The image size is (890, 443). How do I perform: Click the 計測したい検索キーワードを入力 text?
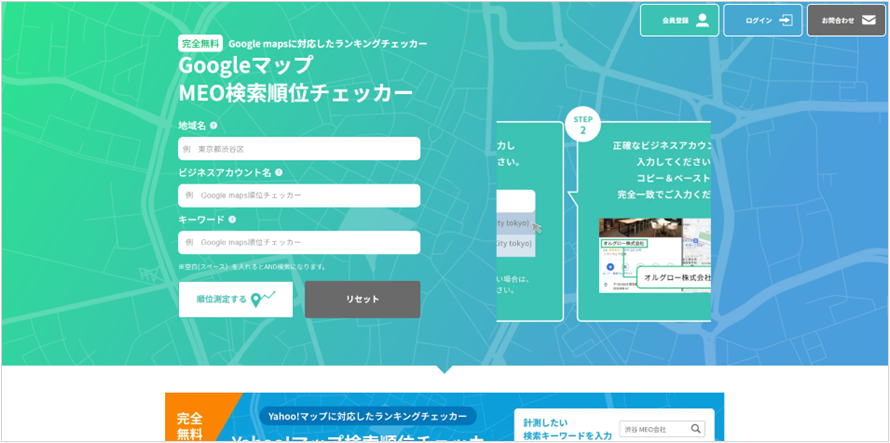568,429
